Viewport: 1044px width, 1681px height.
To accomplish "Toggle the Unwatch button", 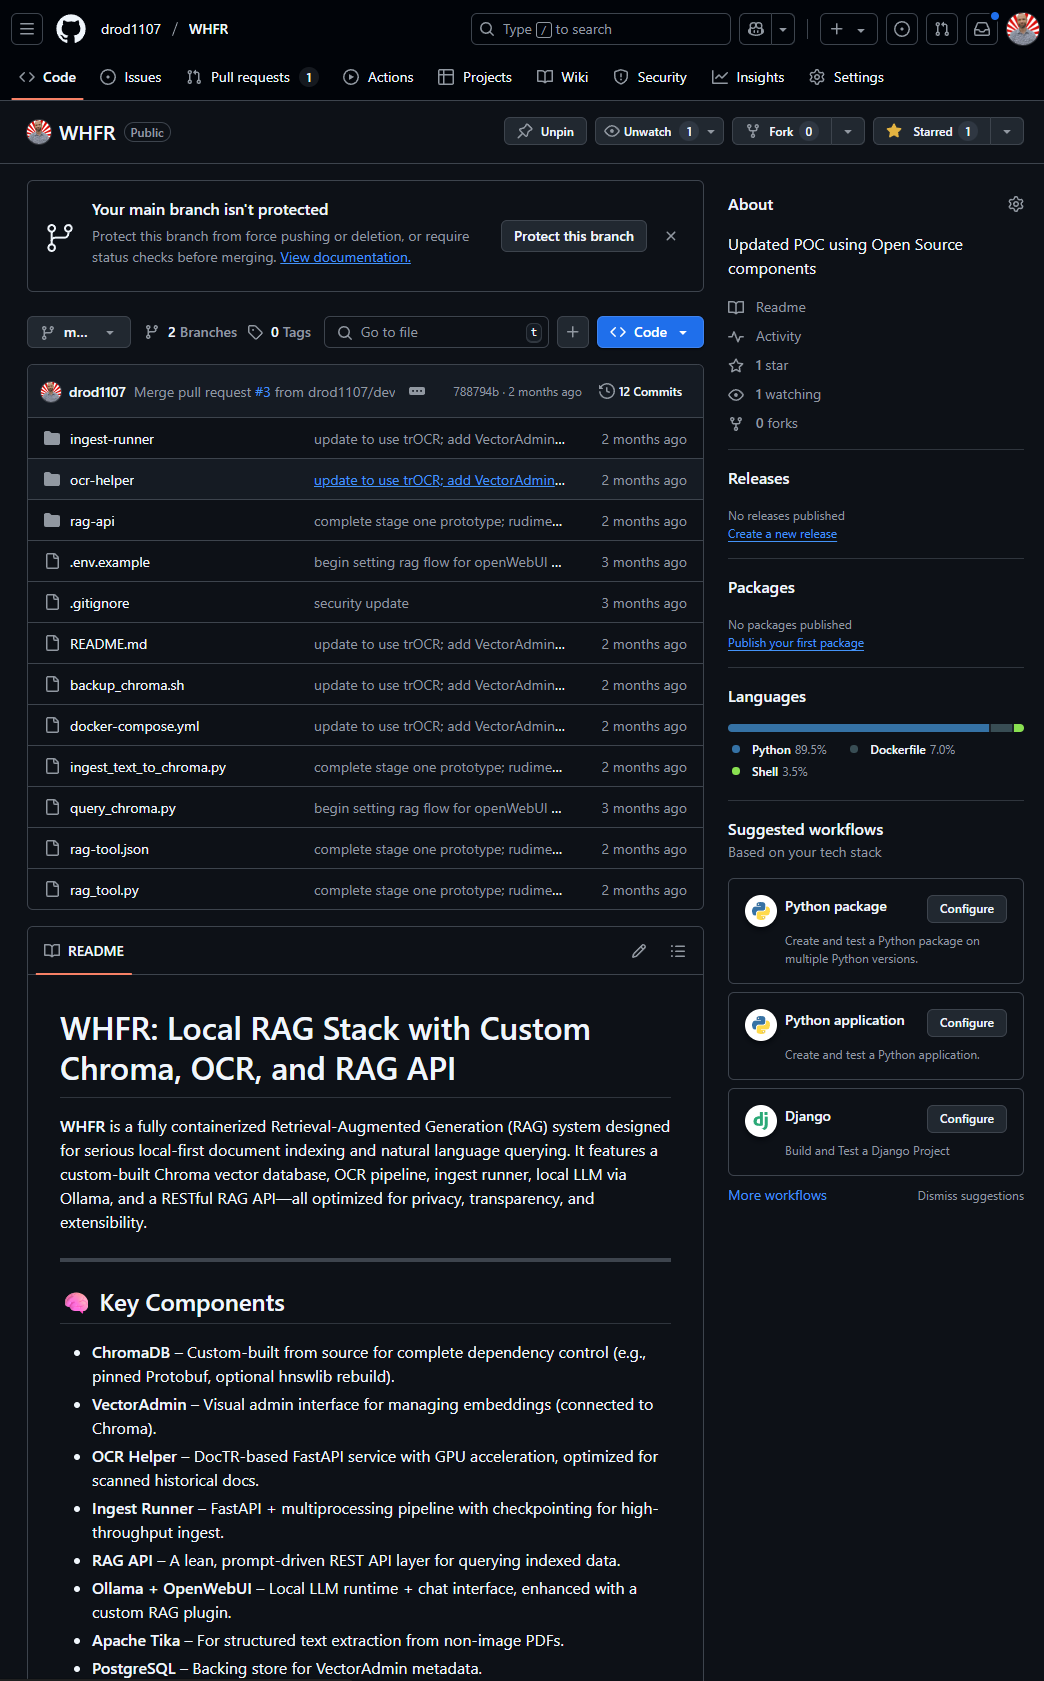I will (x=647, y=132).
